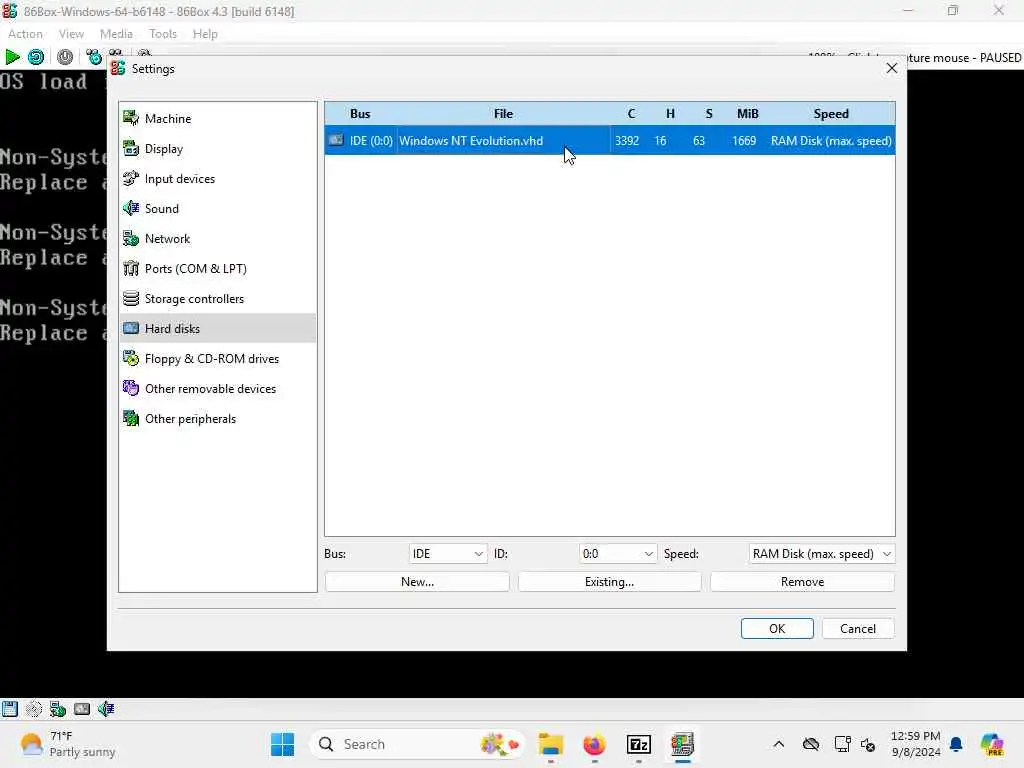Open 7-Zip from the taskbar
Image resolution: width=1024 pixels, height=768 pixels.
point(639,744)
